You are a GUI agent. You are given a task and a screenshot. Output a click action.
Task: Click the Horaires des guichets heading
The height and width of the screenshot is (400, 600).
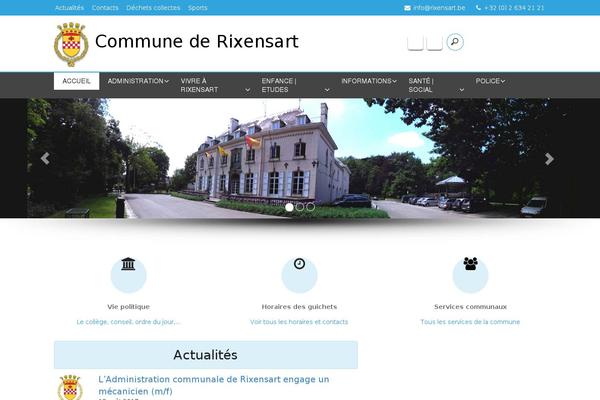[x=299, y=307]
